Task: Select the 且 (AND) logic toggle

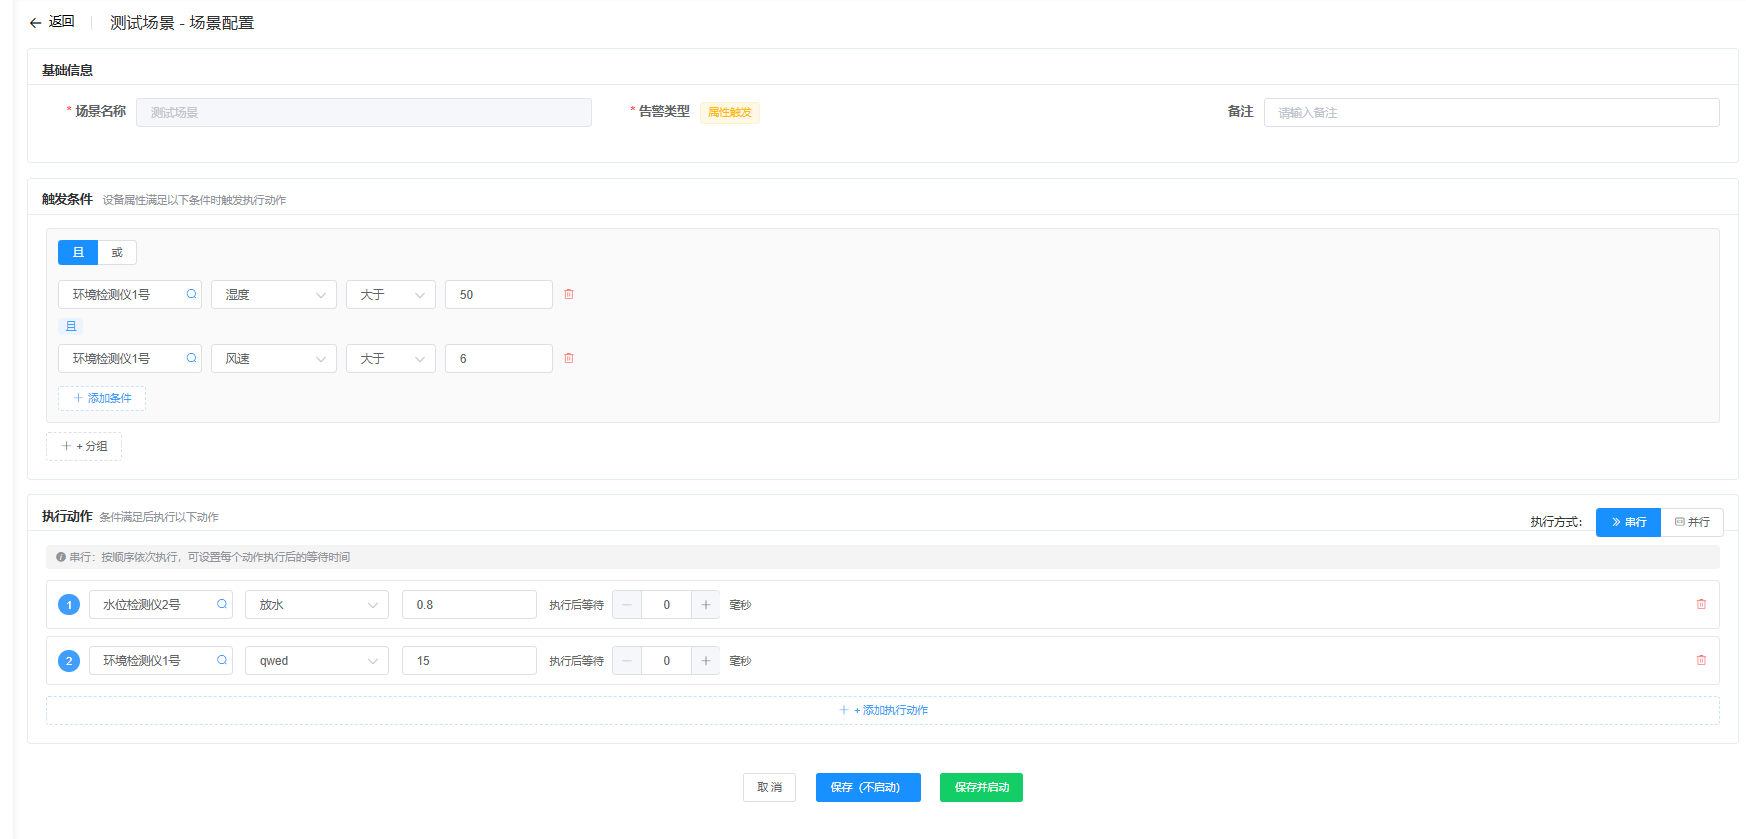Action: click(x=78, y=253)
